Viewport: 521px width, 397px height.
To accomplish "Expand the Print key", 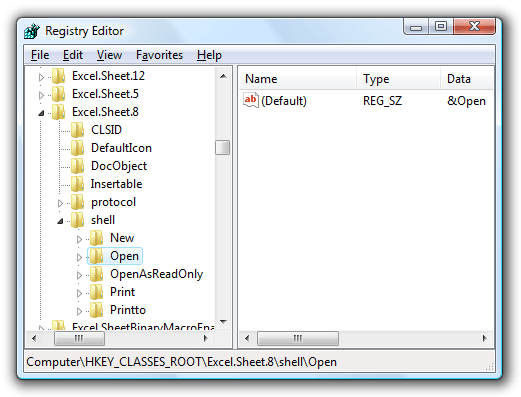I will coord(79,293).
